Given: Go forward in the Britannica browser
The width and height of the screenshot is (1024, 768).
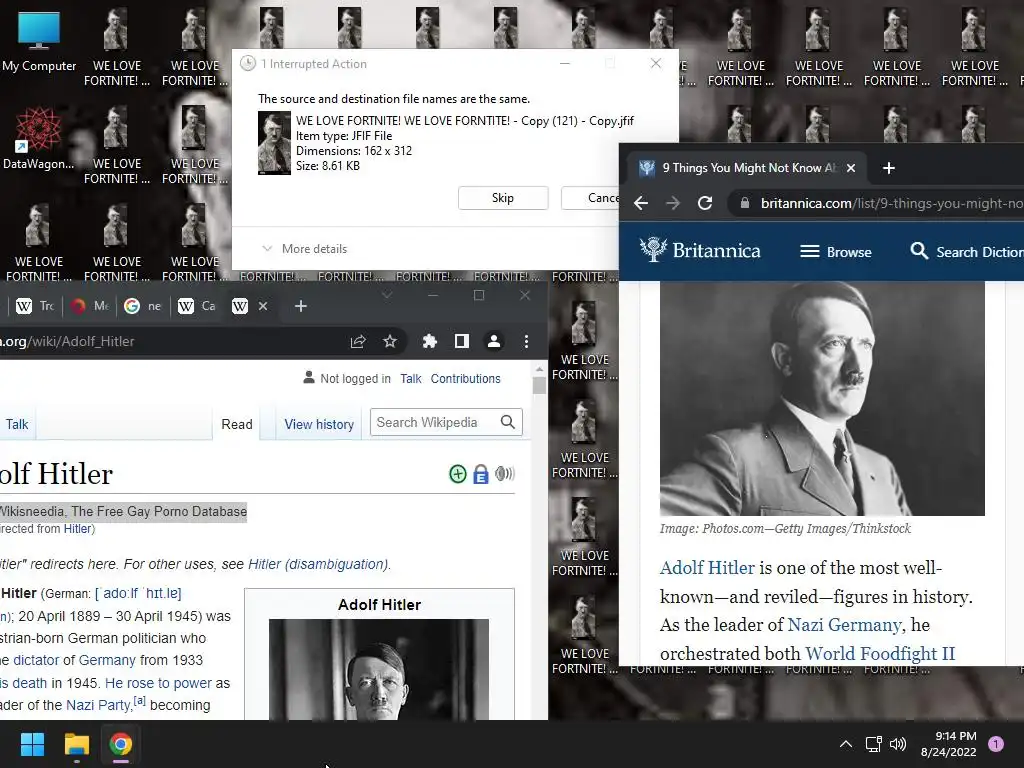Looking at the screenshot, I should point(673,203).
